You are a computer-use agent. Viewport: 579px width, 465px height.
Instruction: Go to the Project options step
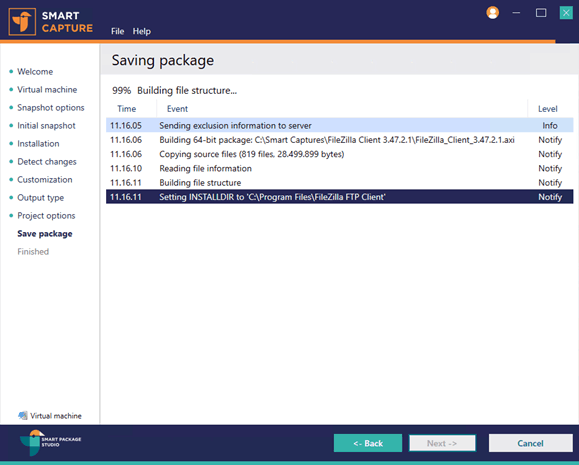point(47,216)
